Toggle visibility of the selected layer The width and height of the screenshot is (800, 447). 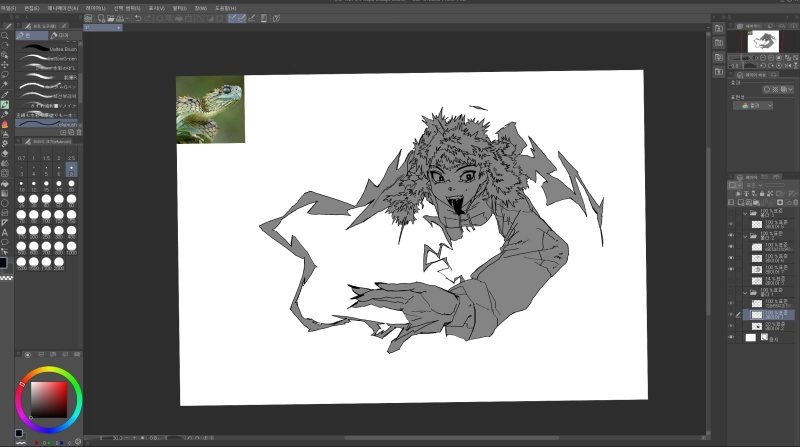click(x=731, y=314)
